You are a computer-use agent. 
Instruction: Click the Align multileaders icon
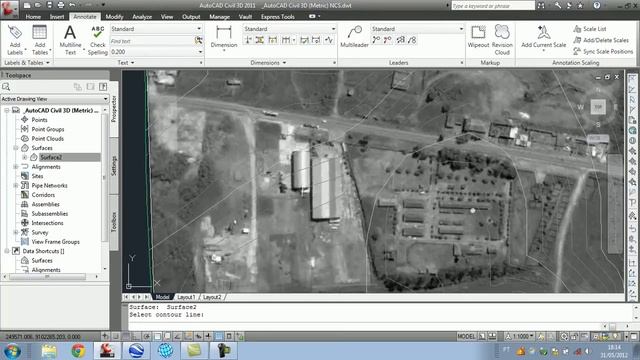click(400, 40)
